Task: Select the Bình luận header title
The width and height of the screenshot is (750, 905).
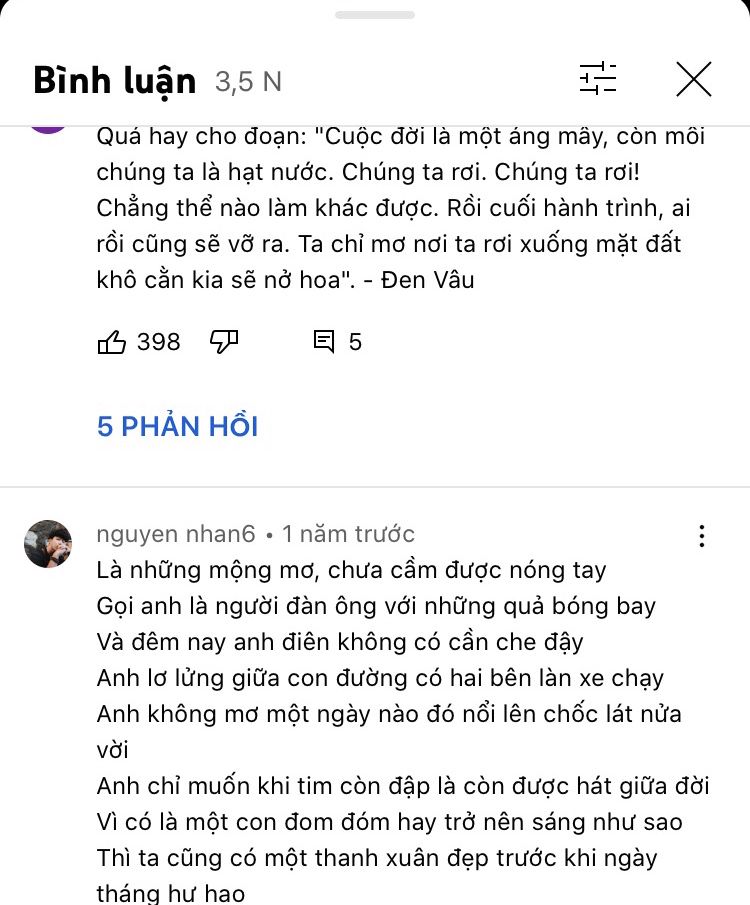Action: point(115,80)
